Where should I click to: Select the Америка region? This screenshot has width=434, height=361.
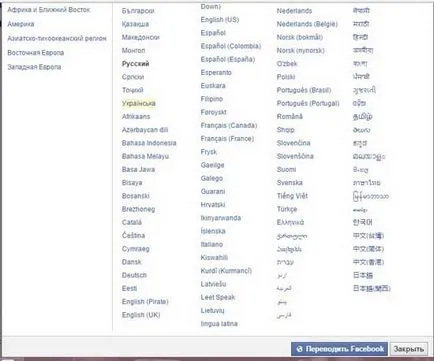coord(21,24)
